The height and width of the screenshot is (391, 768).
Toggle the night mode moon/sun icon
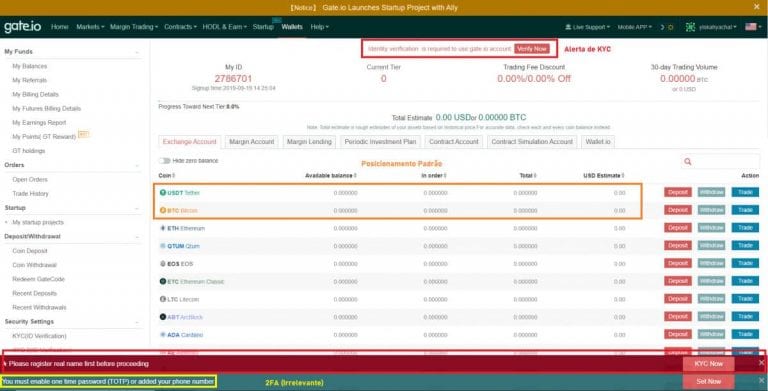[x=667, y=27]
